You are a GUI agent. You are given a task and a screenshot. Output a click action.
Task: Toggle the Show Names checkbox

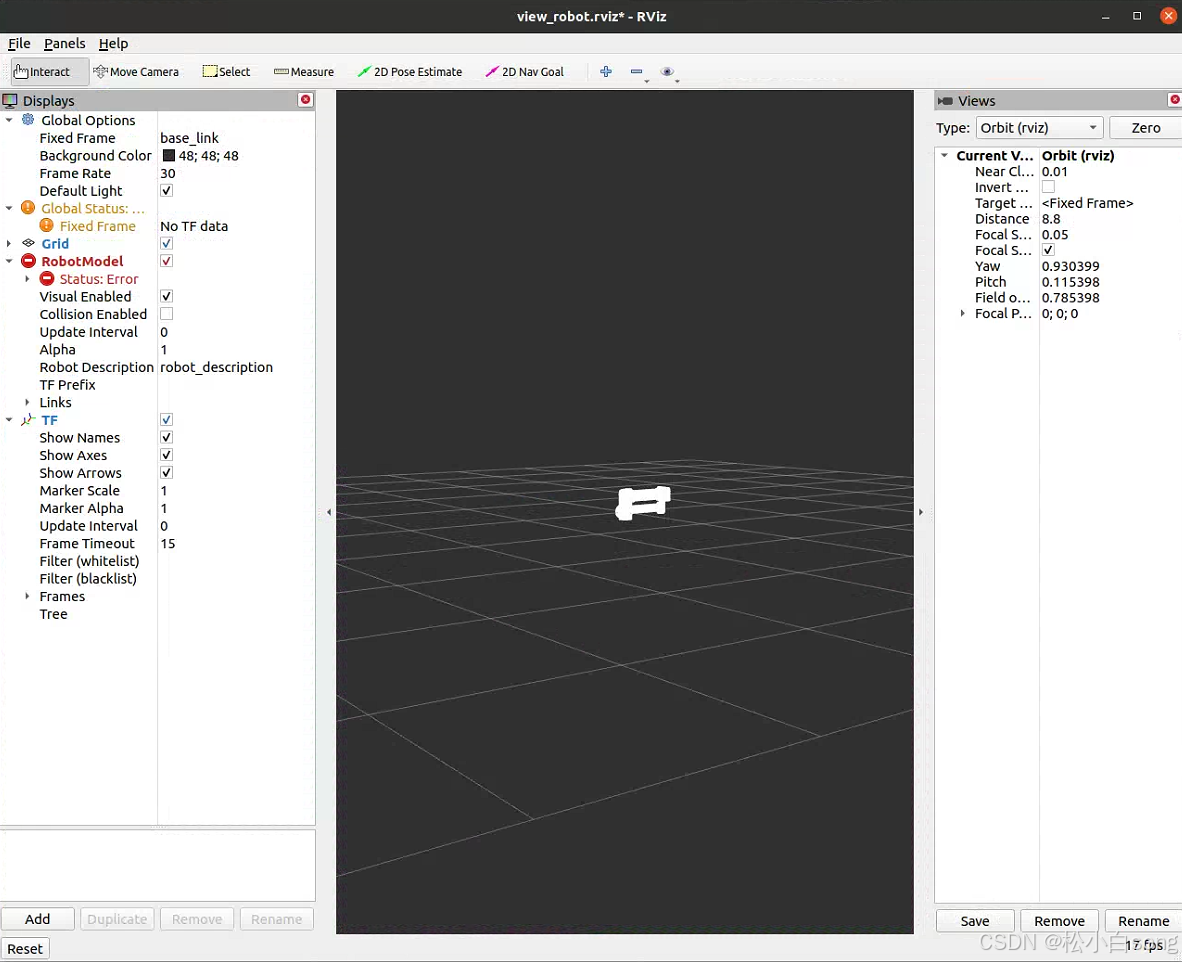click(x=167, y=437)
